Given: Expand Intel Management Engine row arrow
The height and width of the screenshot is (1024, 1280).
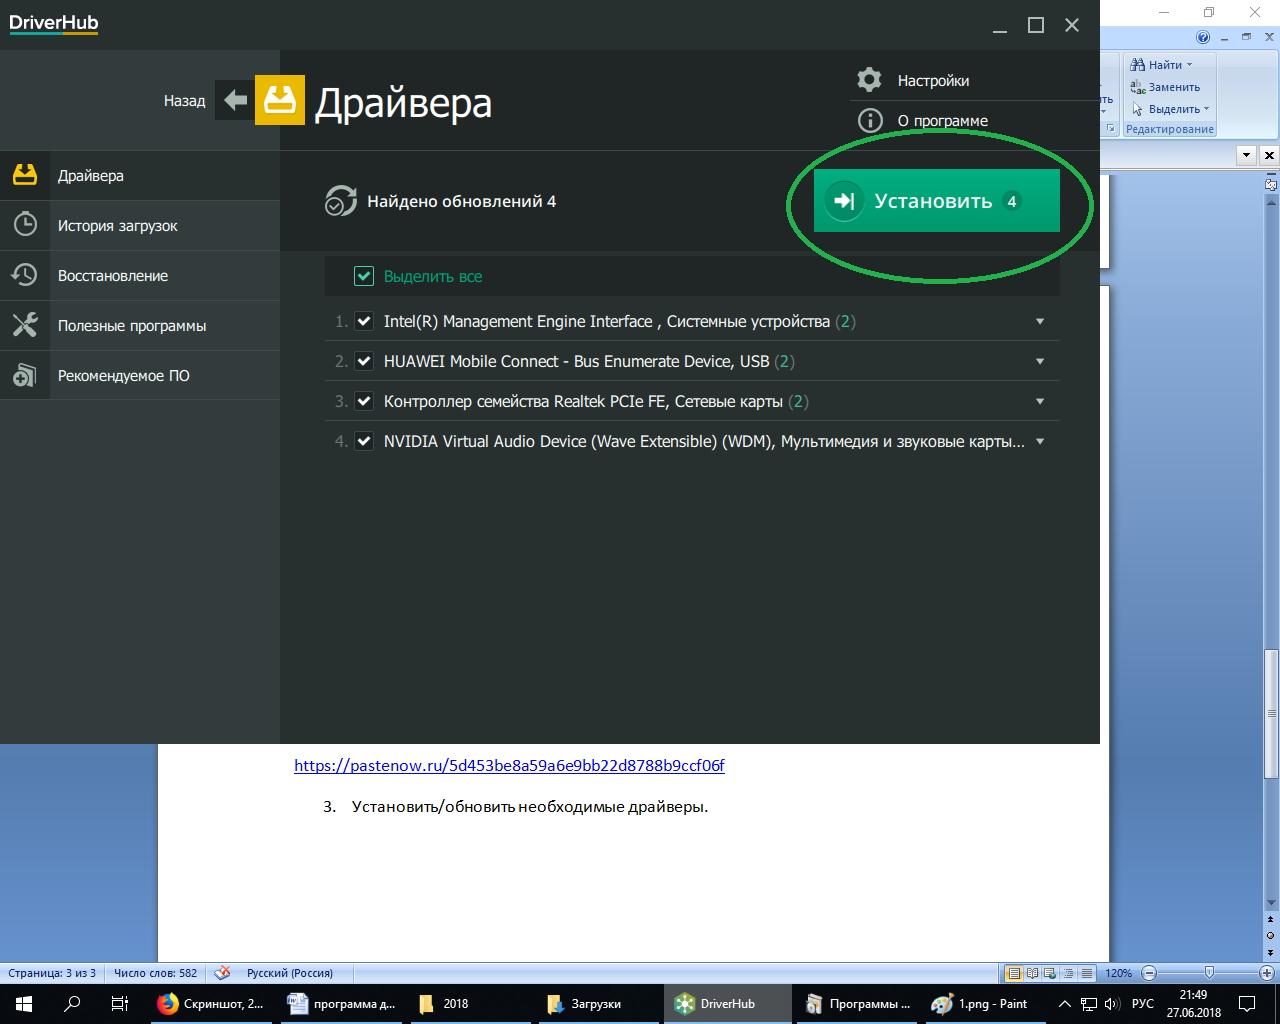Looking at the screenshot, I should point(1040,321).
